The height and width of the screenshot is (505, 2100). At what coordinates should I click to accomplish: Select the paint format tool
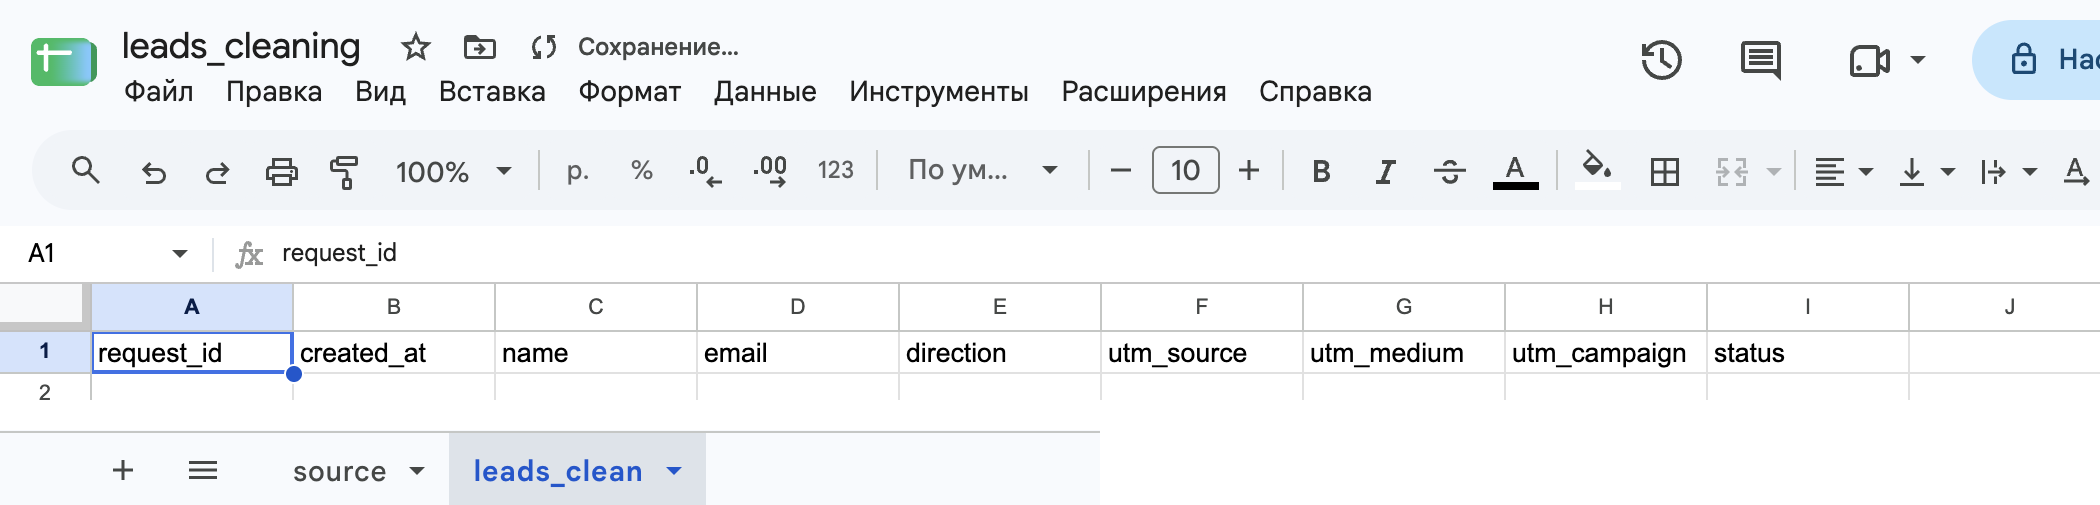[344, 172]
